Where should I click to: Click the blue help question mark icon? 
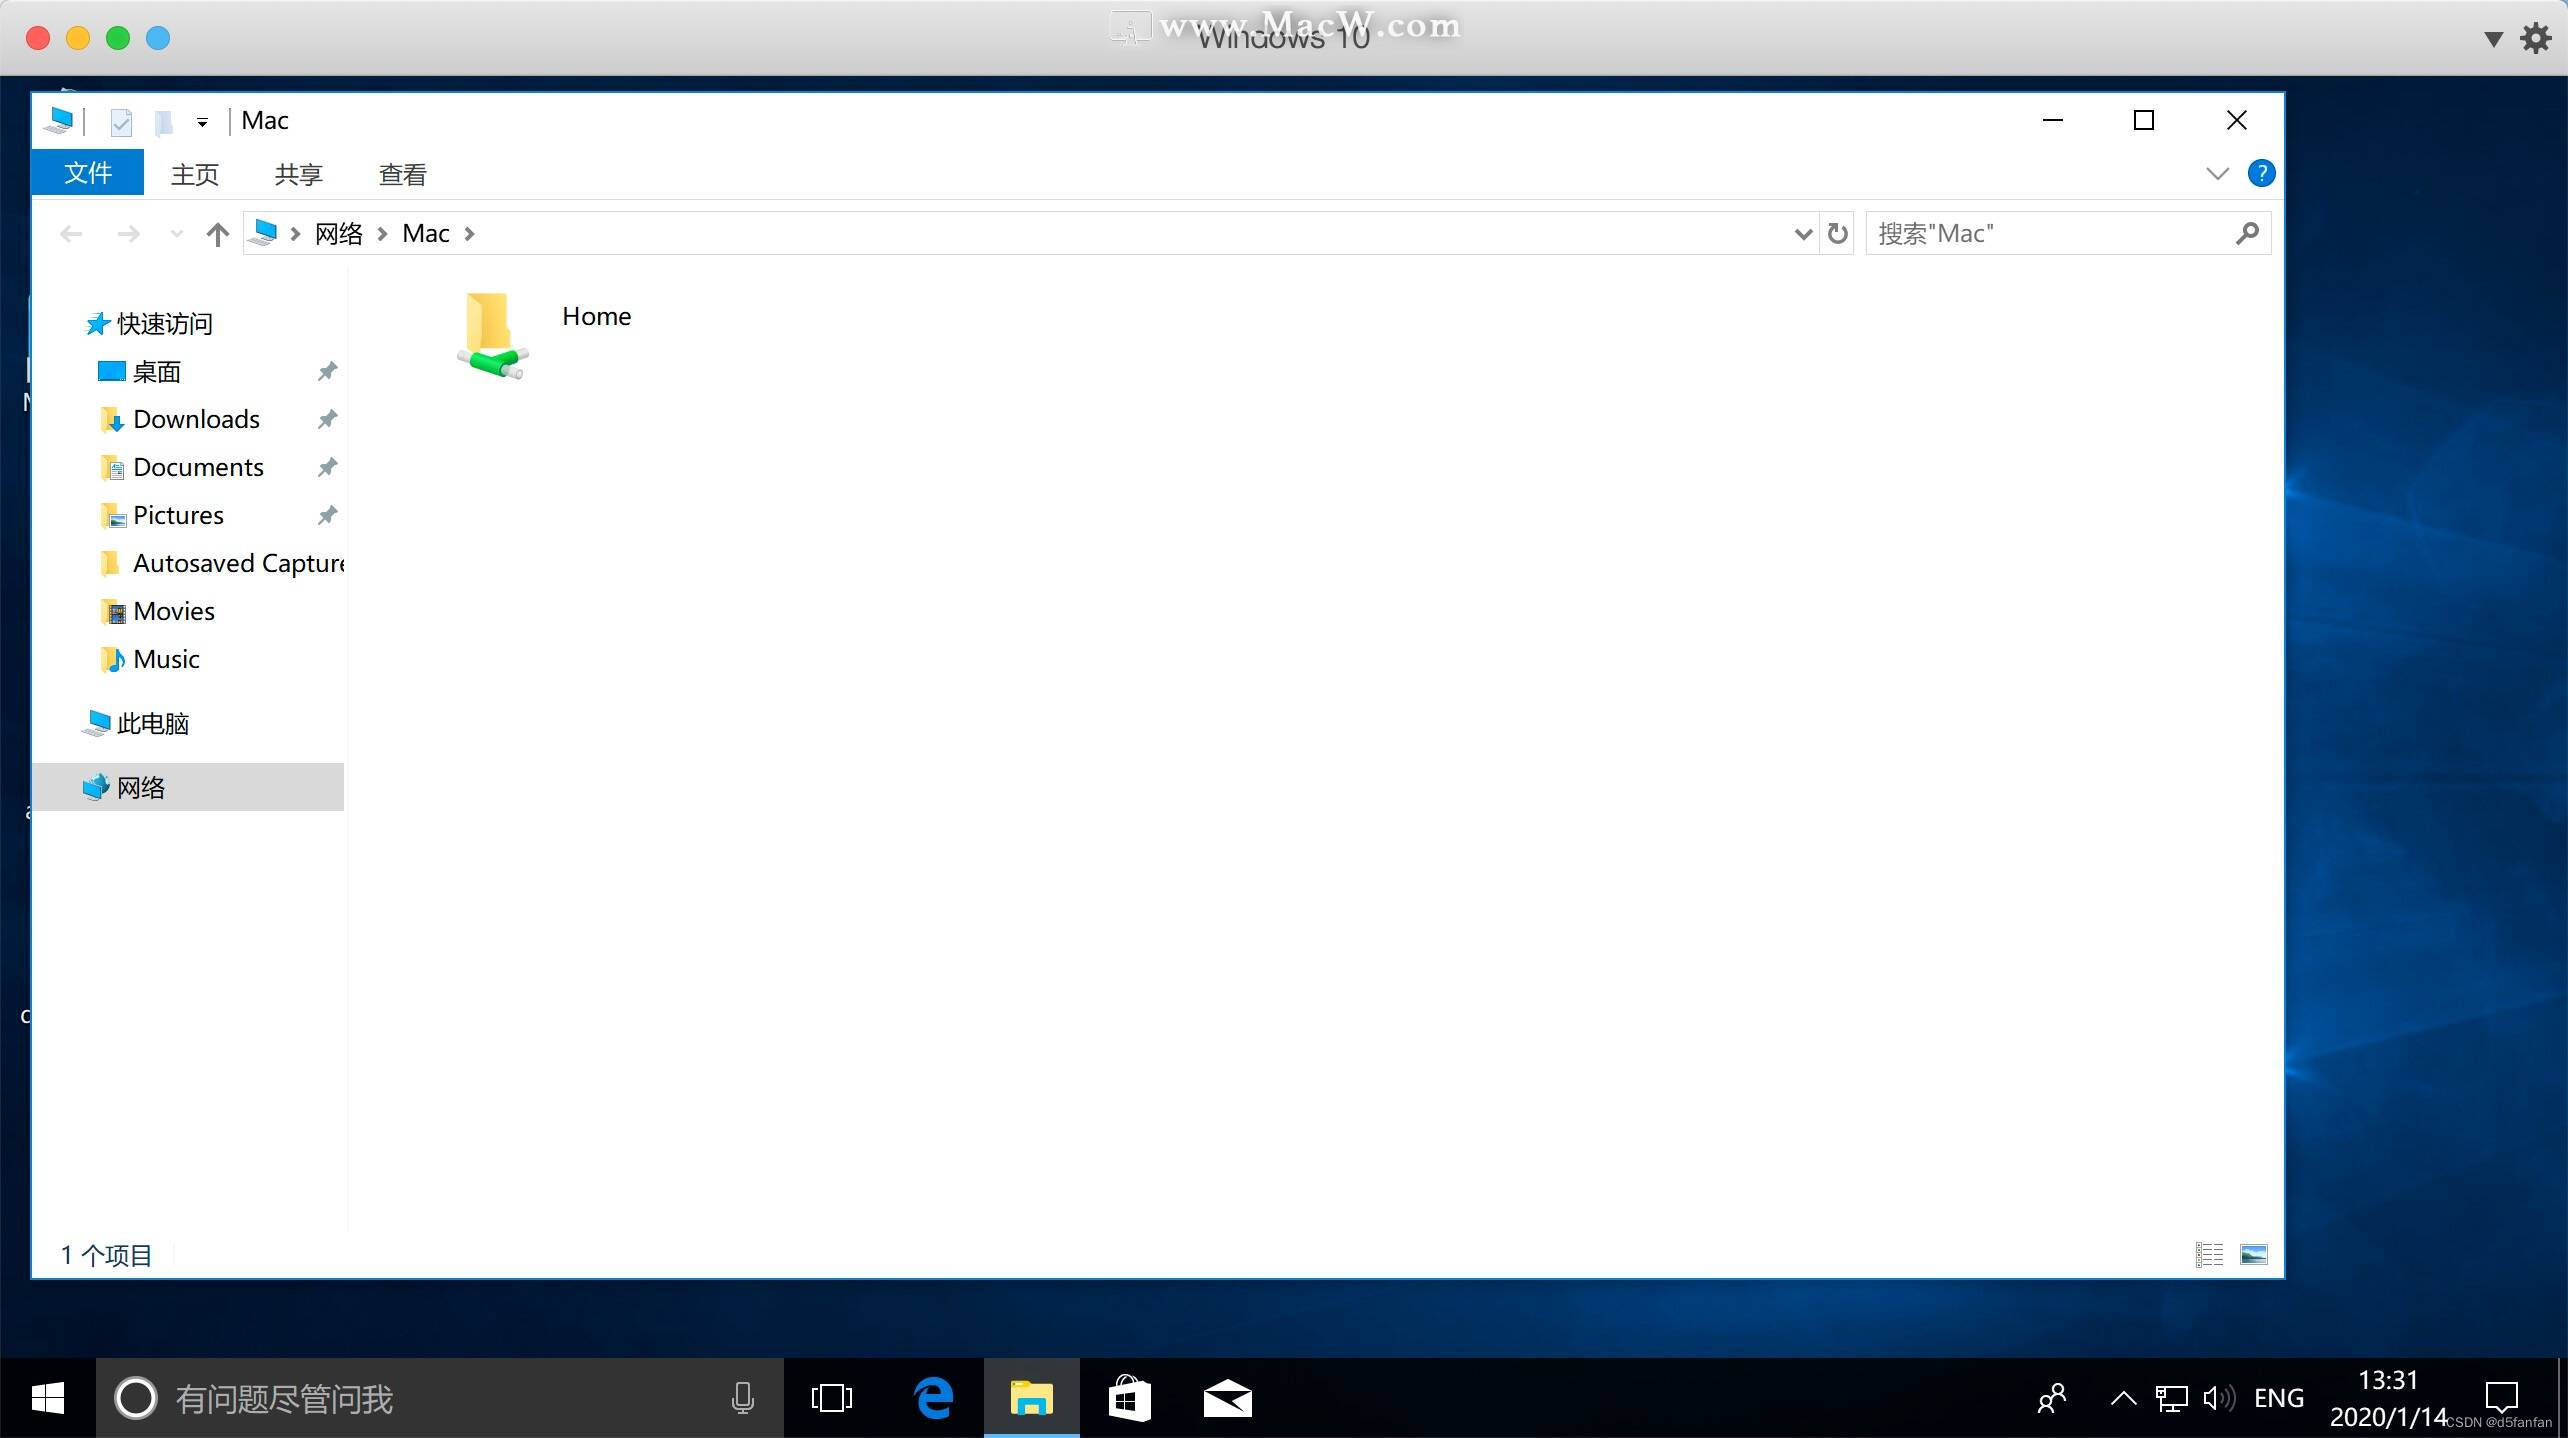[2261, 174]
